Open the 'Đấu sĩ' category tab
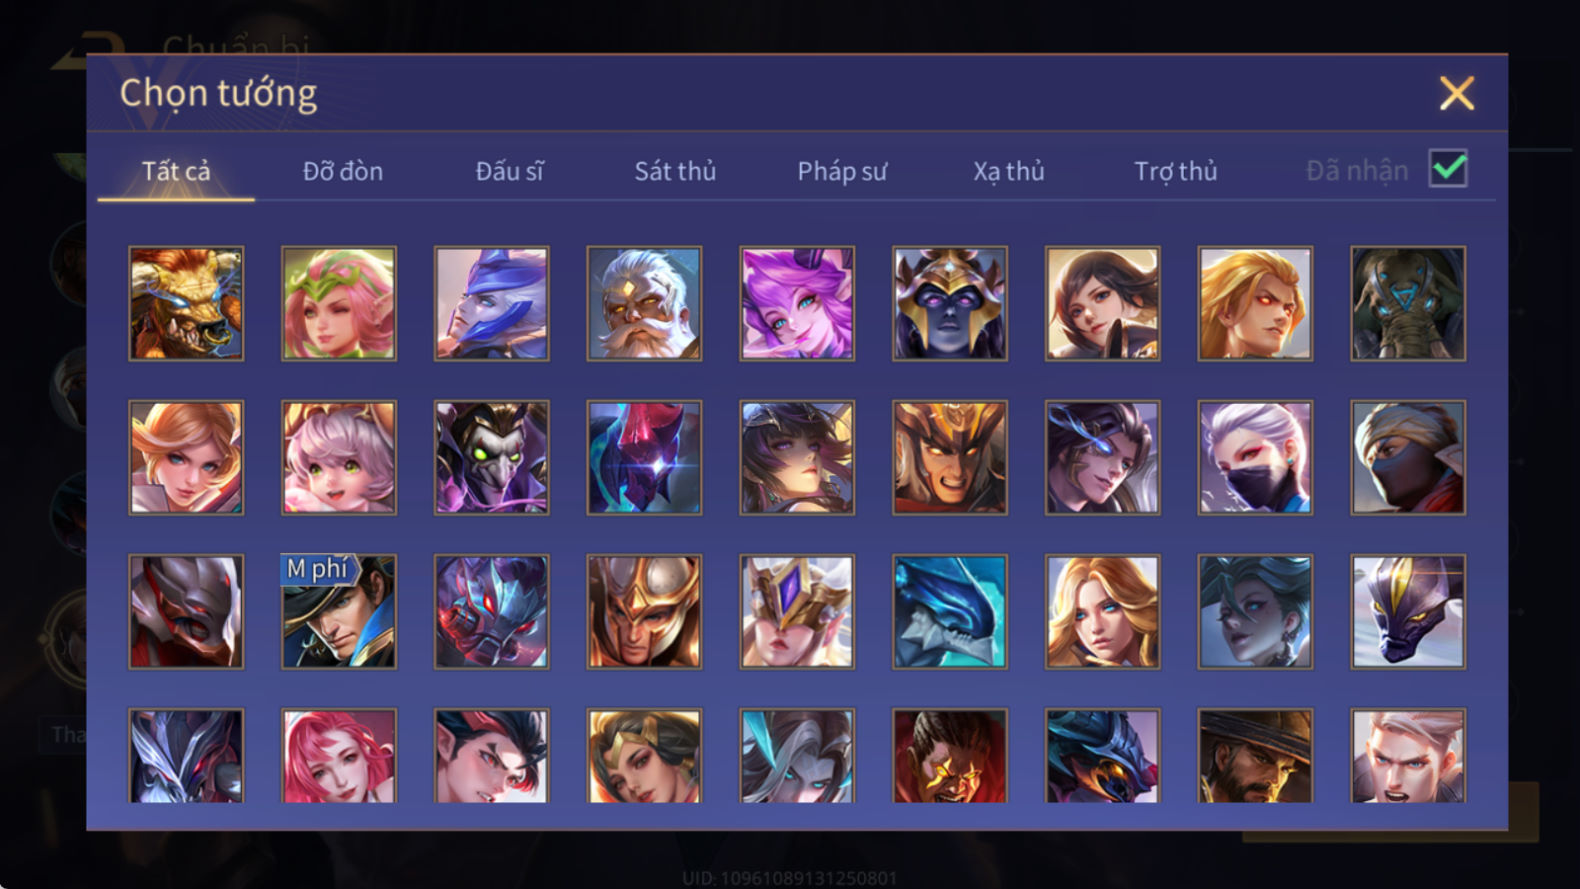 coord(509,171)
